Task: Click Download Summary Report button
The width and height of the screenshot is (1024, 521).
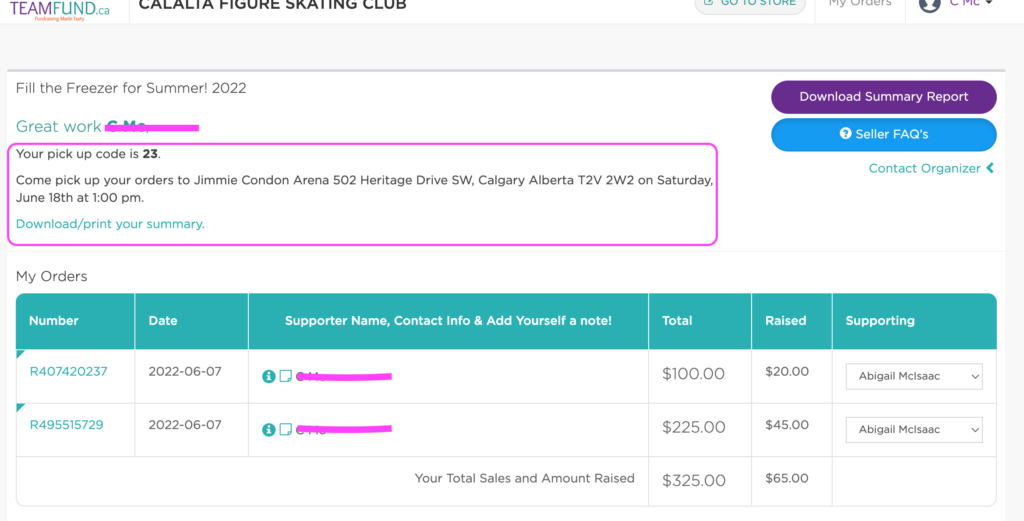Action: (x=883, y=97)
